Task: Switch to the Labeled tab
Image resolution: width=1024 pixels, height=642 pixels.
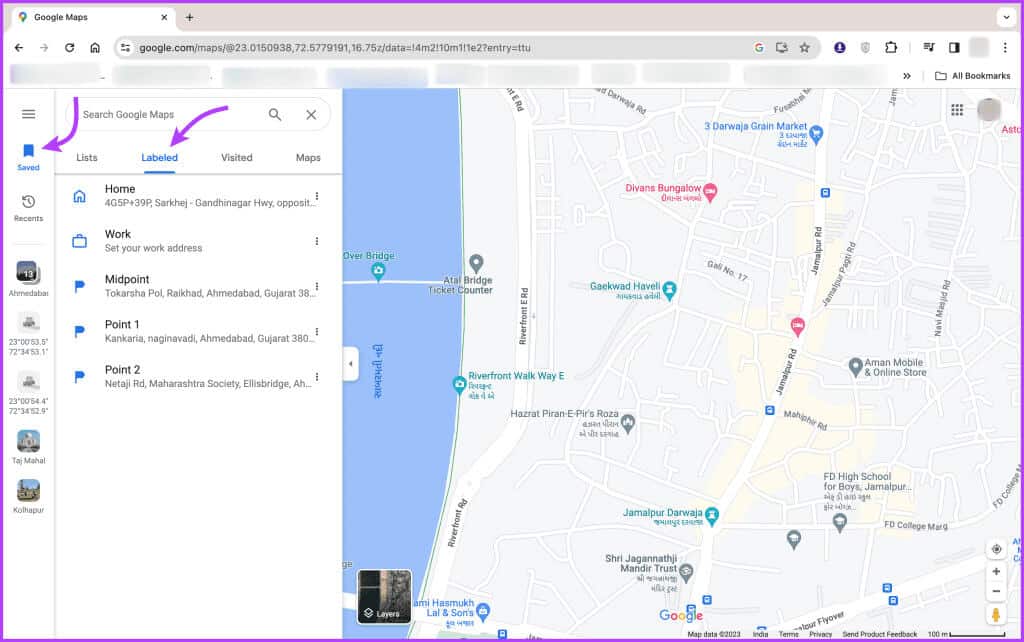Action: coord(159,157)
